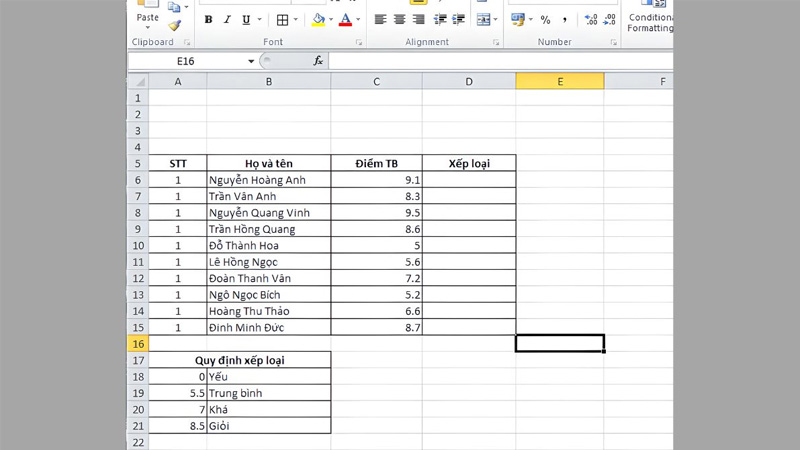Open Copy dropdown arrow

coord(186,7)
